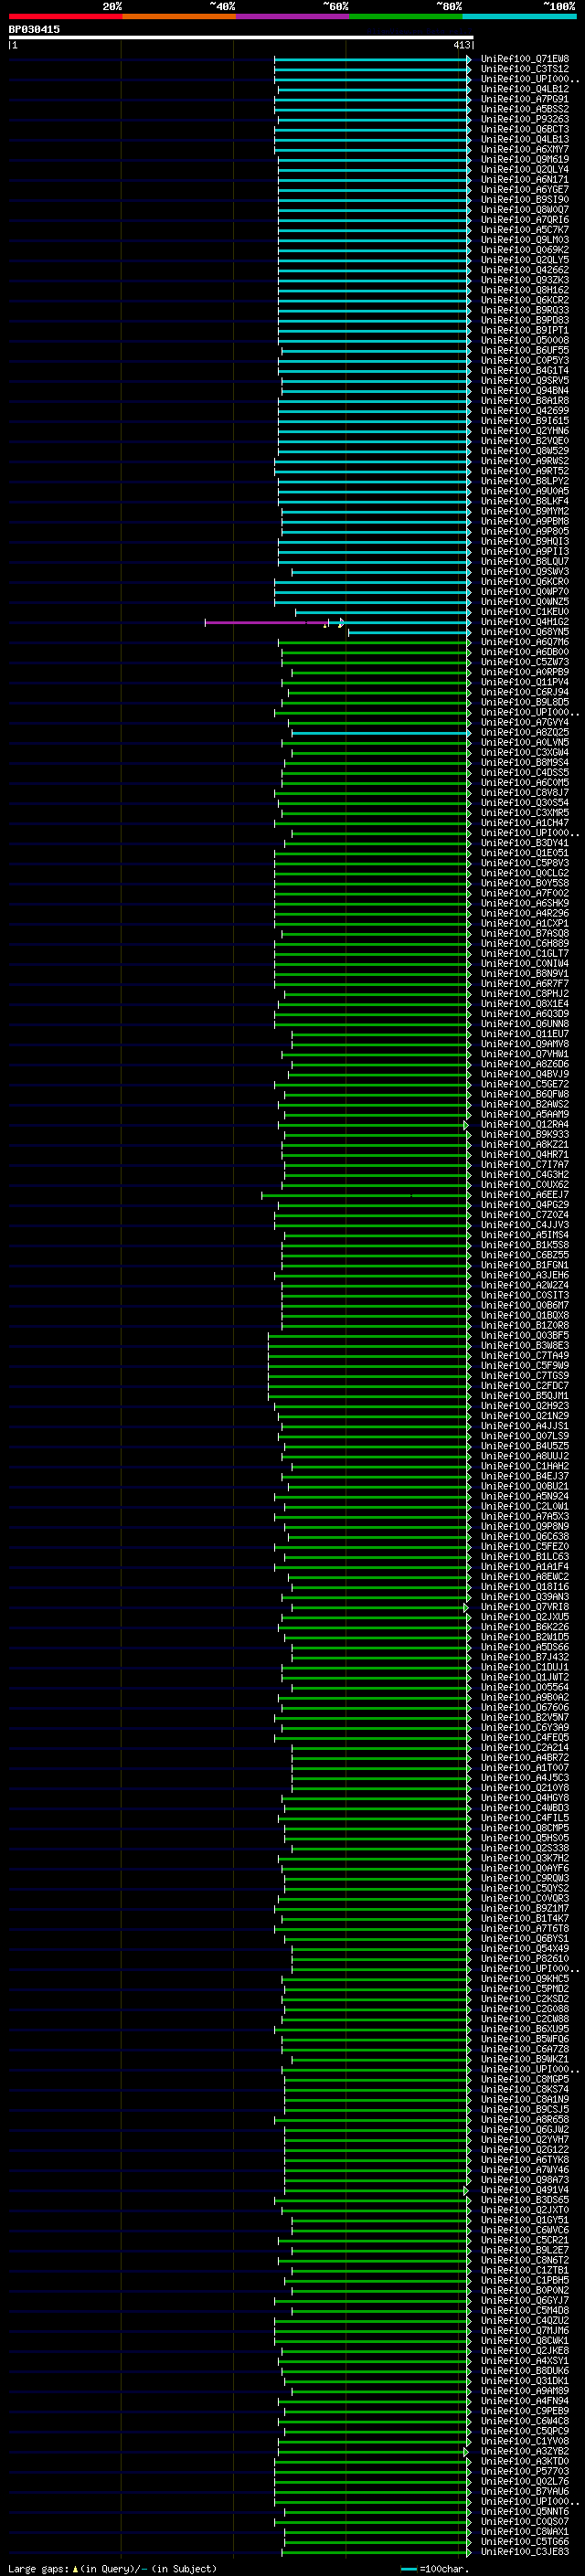Open entry UniRef100_A3KTD0
This screenshot has width=585, height=2576.
click(x=525, y=2461)
